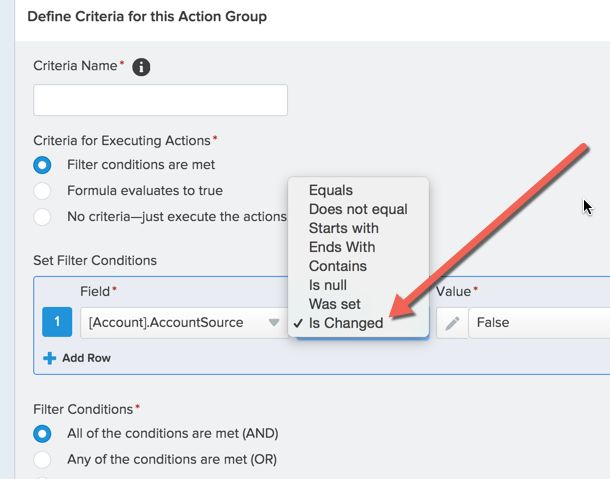
Task: Open the [Account].AccountSource field dropdown arrow
Action: point(274,323)
